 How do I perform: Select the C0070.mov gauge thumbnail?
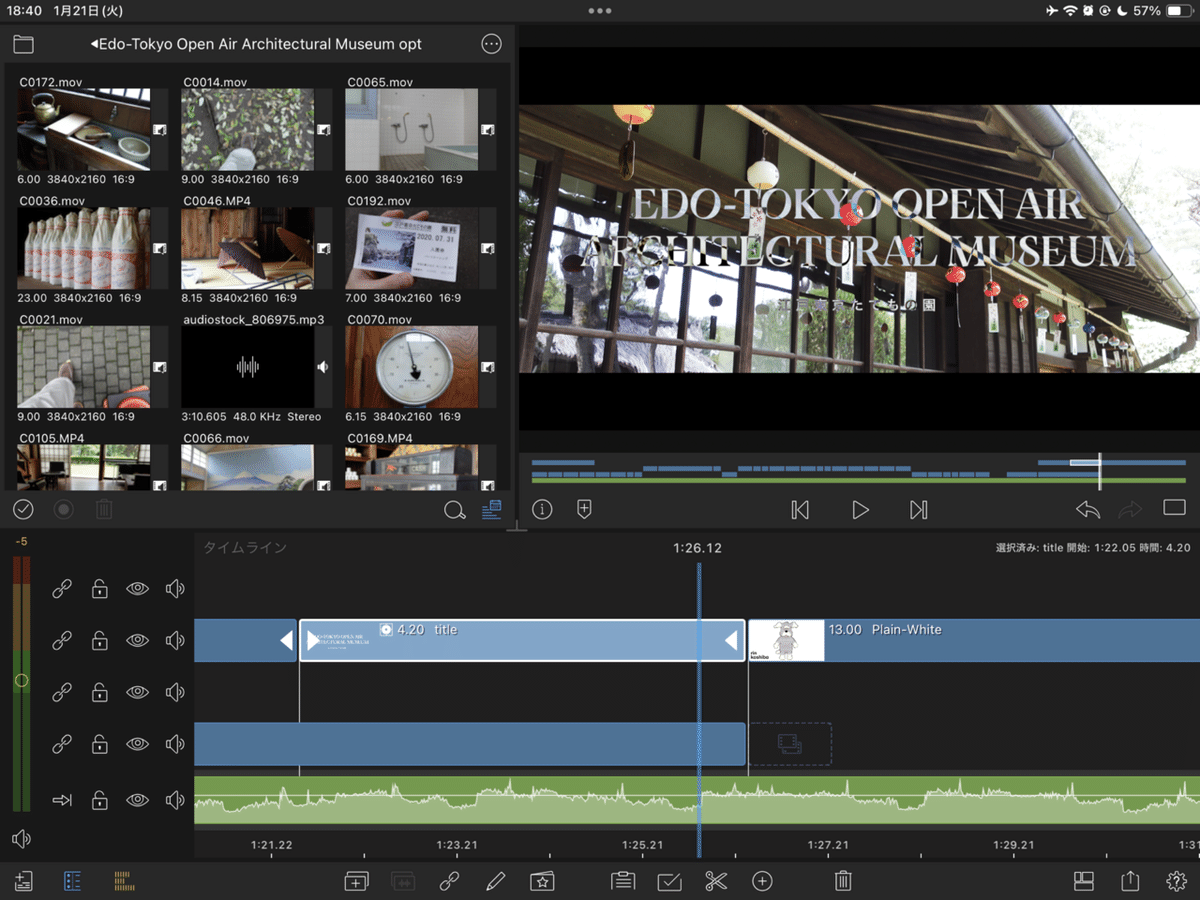411,367
